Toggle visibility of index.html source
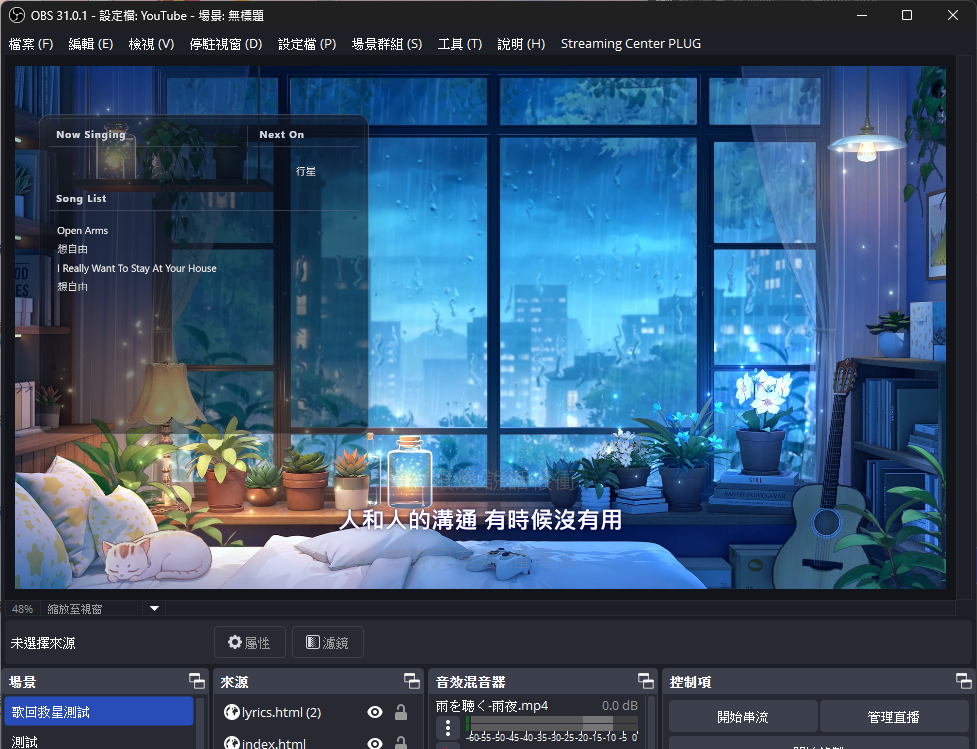This screenshot has width=977, height=749. click(374, 743)
